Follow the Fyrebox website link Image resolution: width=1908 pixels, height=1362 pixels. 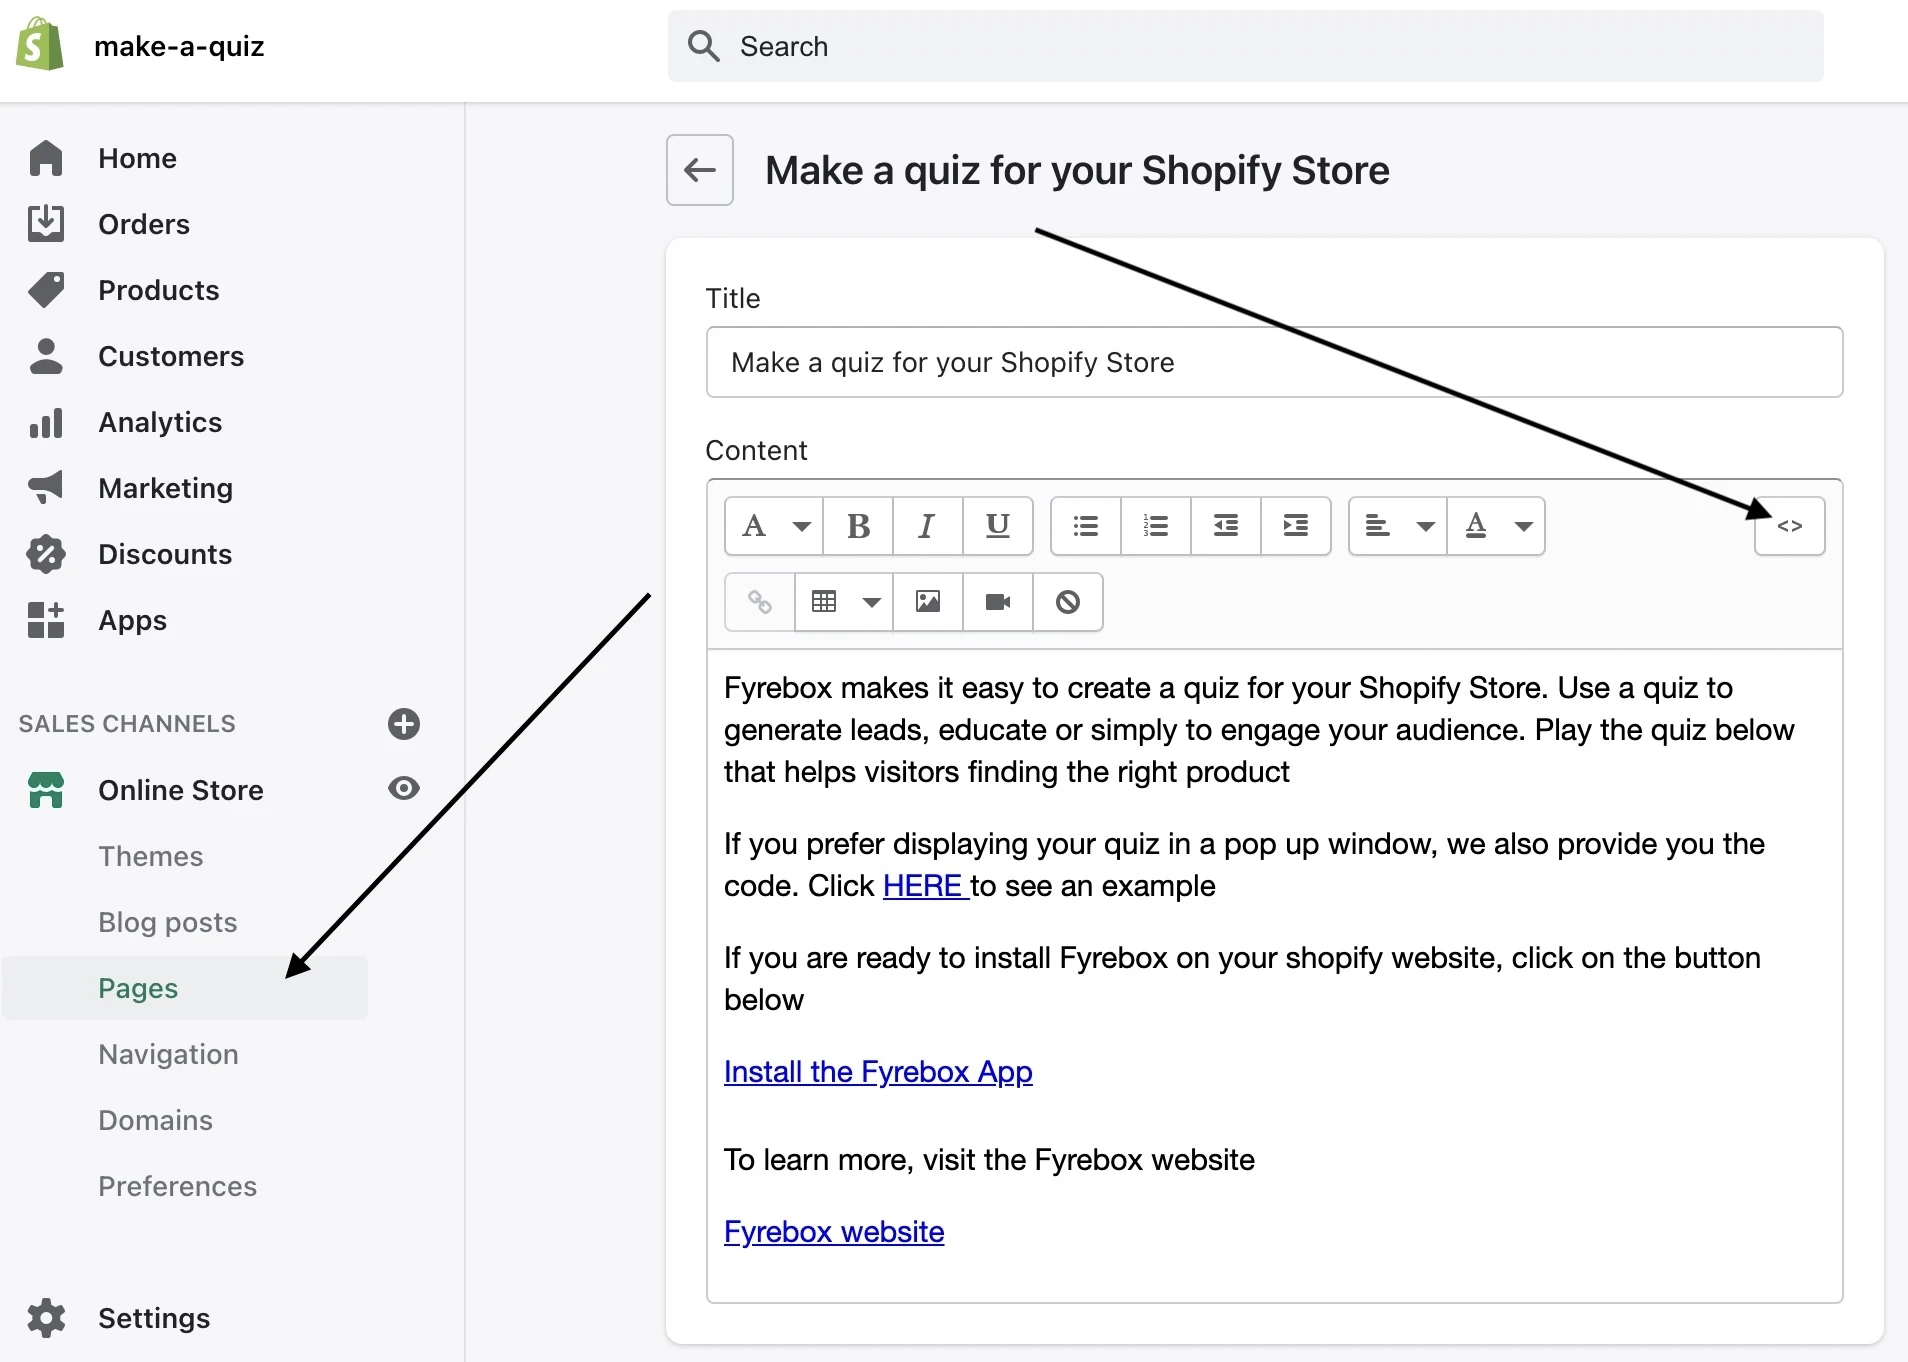834,1232
